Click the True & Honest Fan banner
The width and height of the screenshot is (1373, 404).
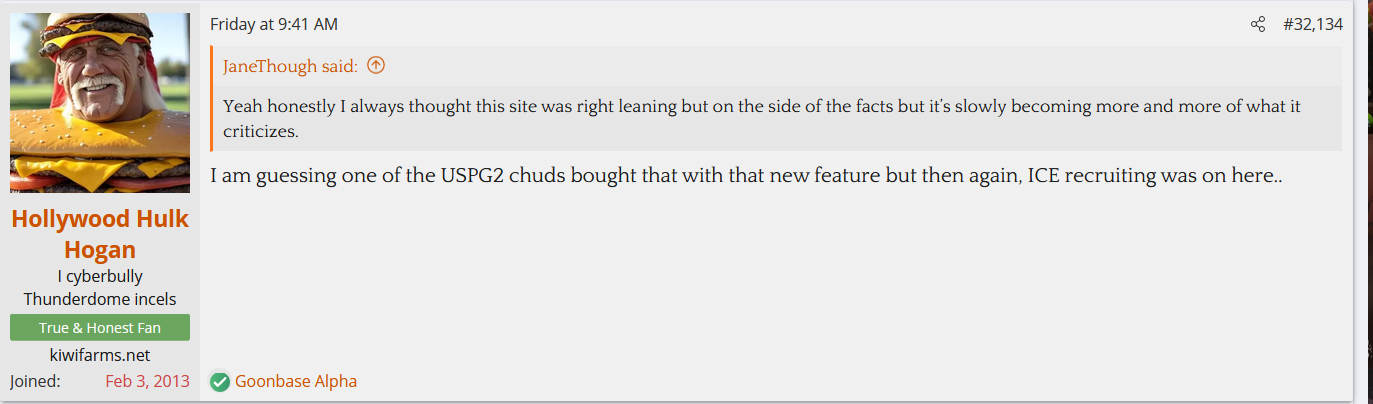pyautogui.click(x=100, y=328)
